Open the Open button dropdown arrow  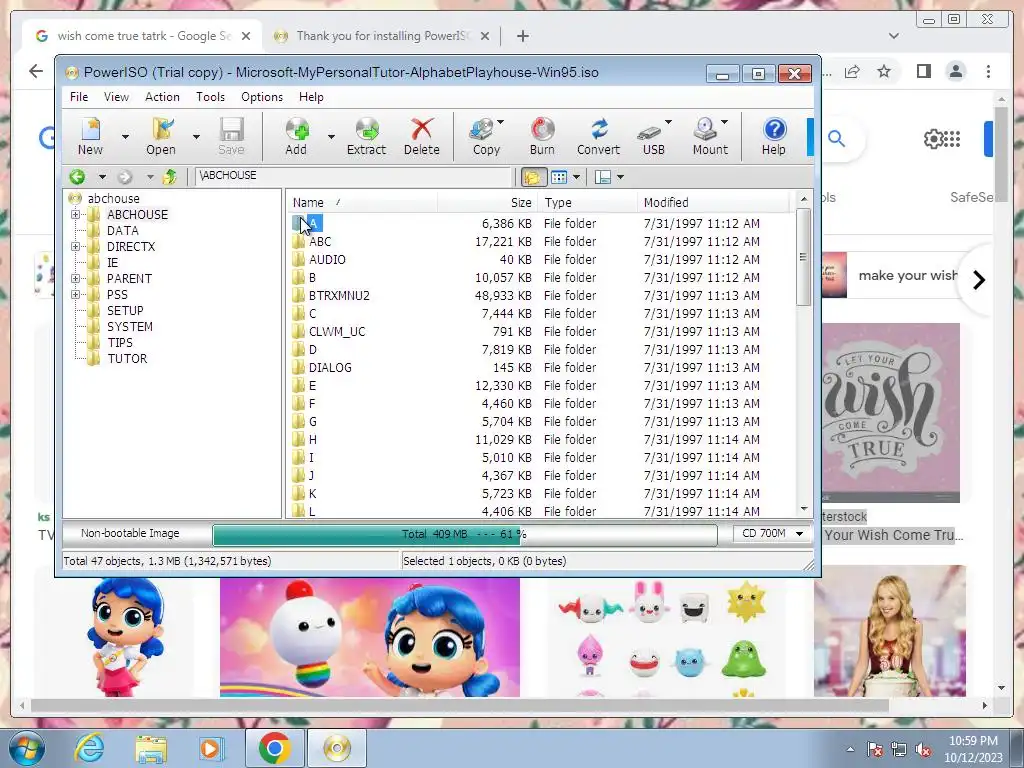[x=196, y=136]
